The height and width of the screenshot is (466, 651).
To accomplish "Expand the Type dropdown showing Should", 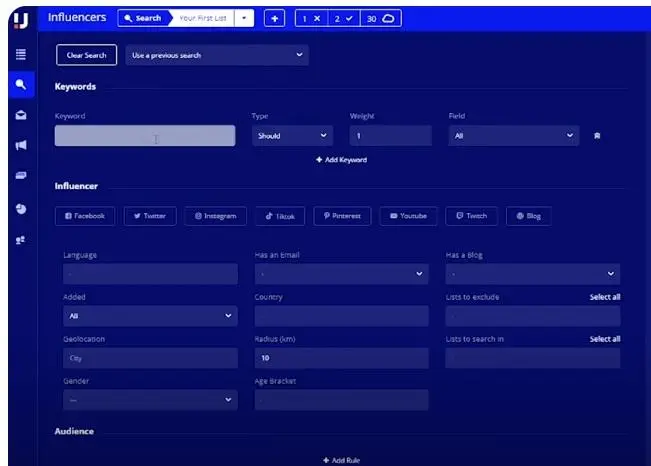I will point(292,136).
